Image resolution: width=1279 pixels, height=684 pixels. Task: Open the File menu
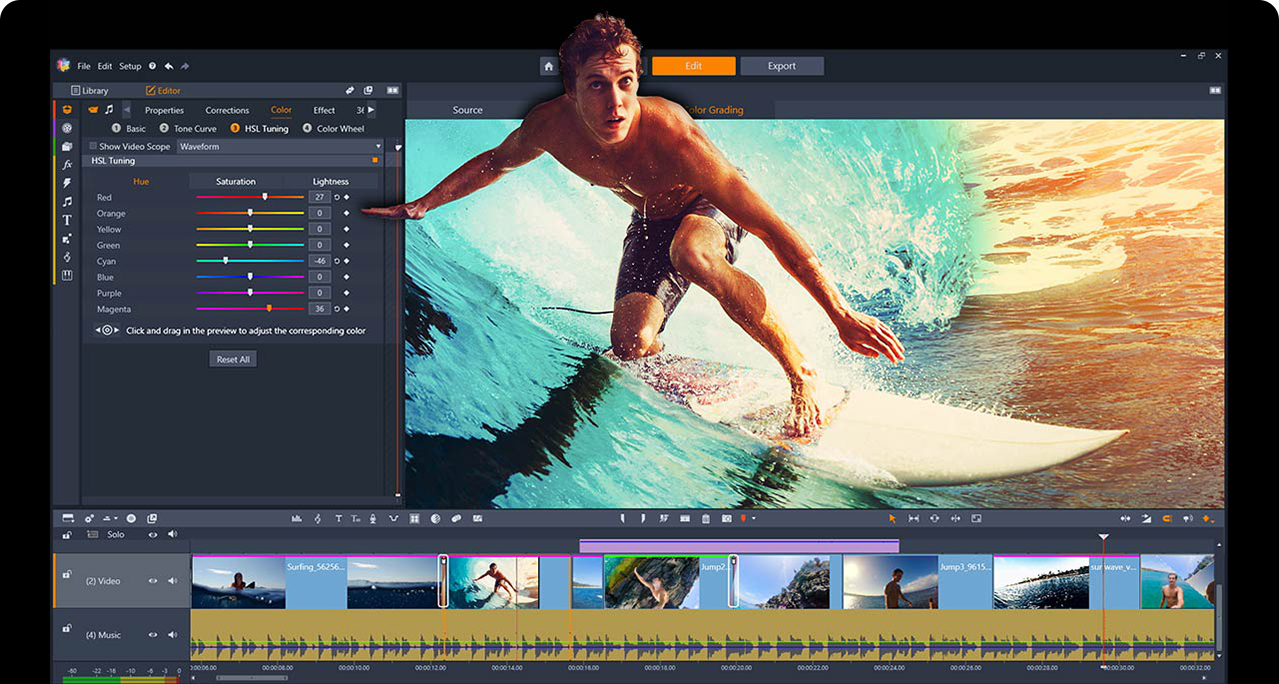pos(84,66)
